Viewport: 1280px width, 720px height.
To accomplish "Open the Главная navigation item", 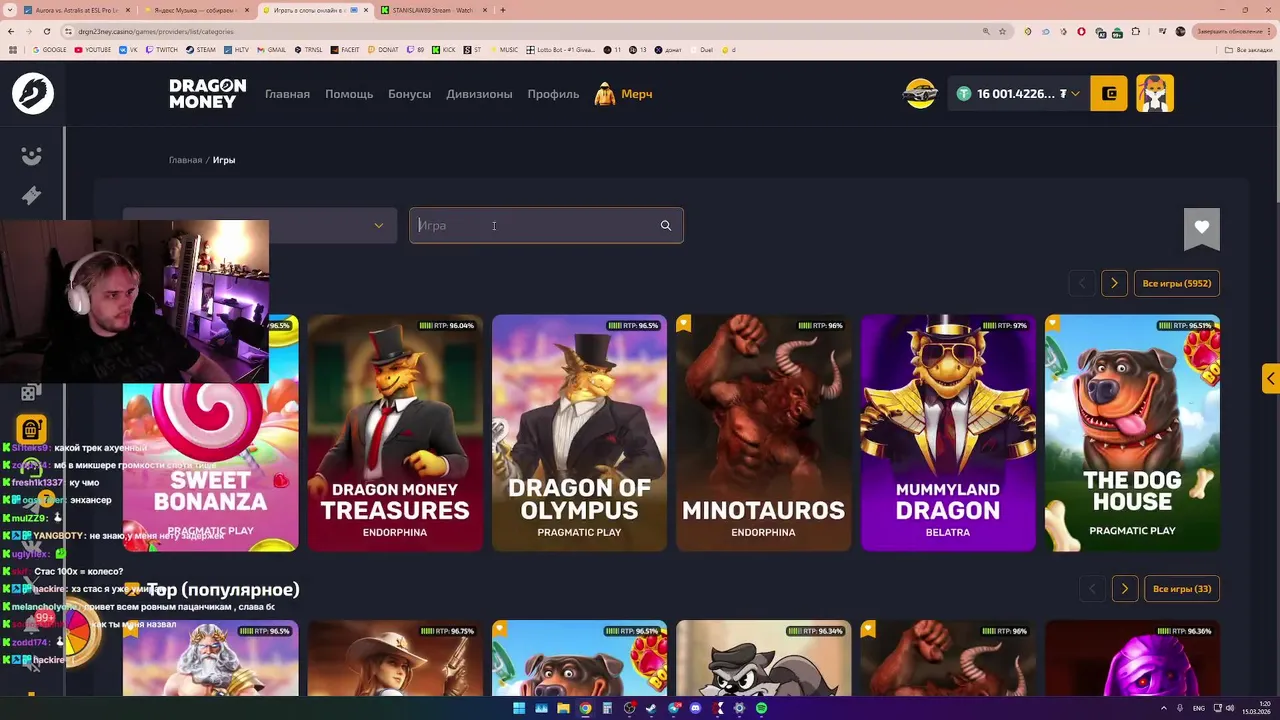I will pyautogui.click(x=287, y=94).
